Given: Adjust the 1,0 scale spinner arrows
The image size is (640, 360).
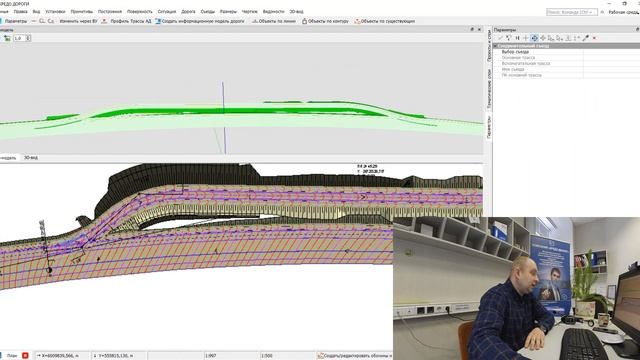Looking at the screenshot, I should (x=28, y=38).
